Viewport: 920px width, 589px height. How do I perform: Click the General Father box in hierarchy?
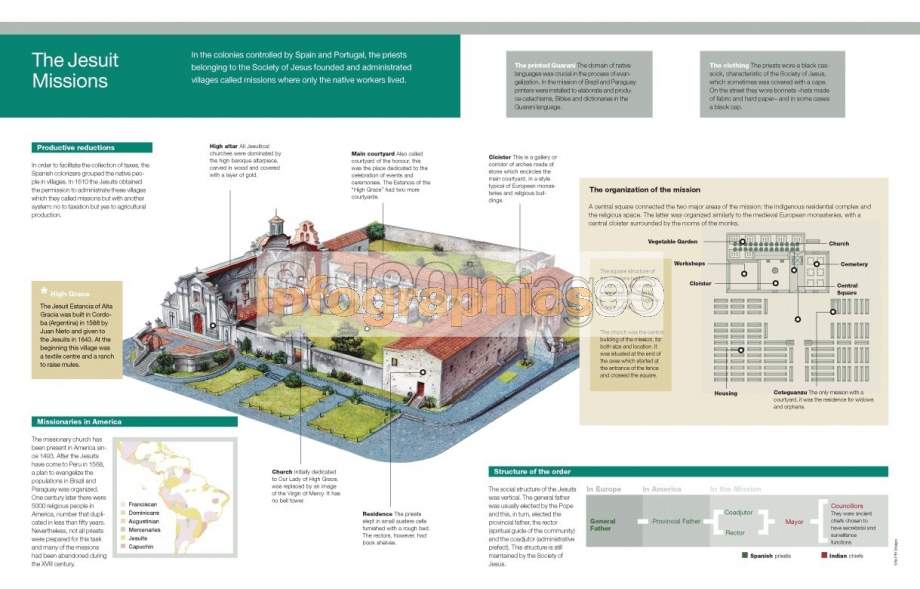614,521
